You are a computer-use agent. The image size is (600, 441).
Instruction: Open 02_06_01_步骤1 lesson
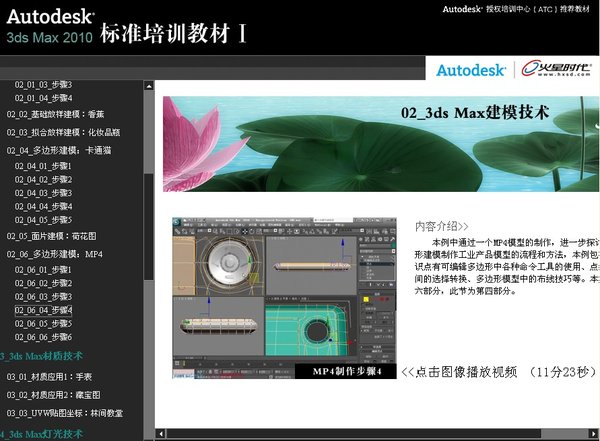coord(43,270)
